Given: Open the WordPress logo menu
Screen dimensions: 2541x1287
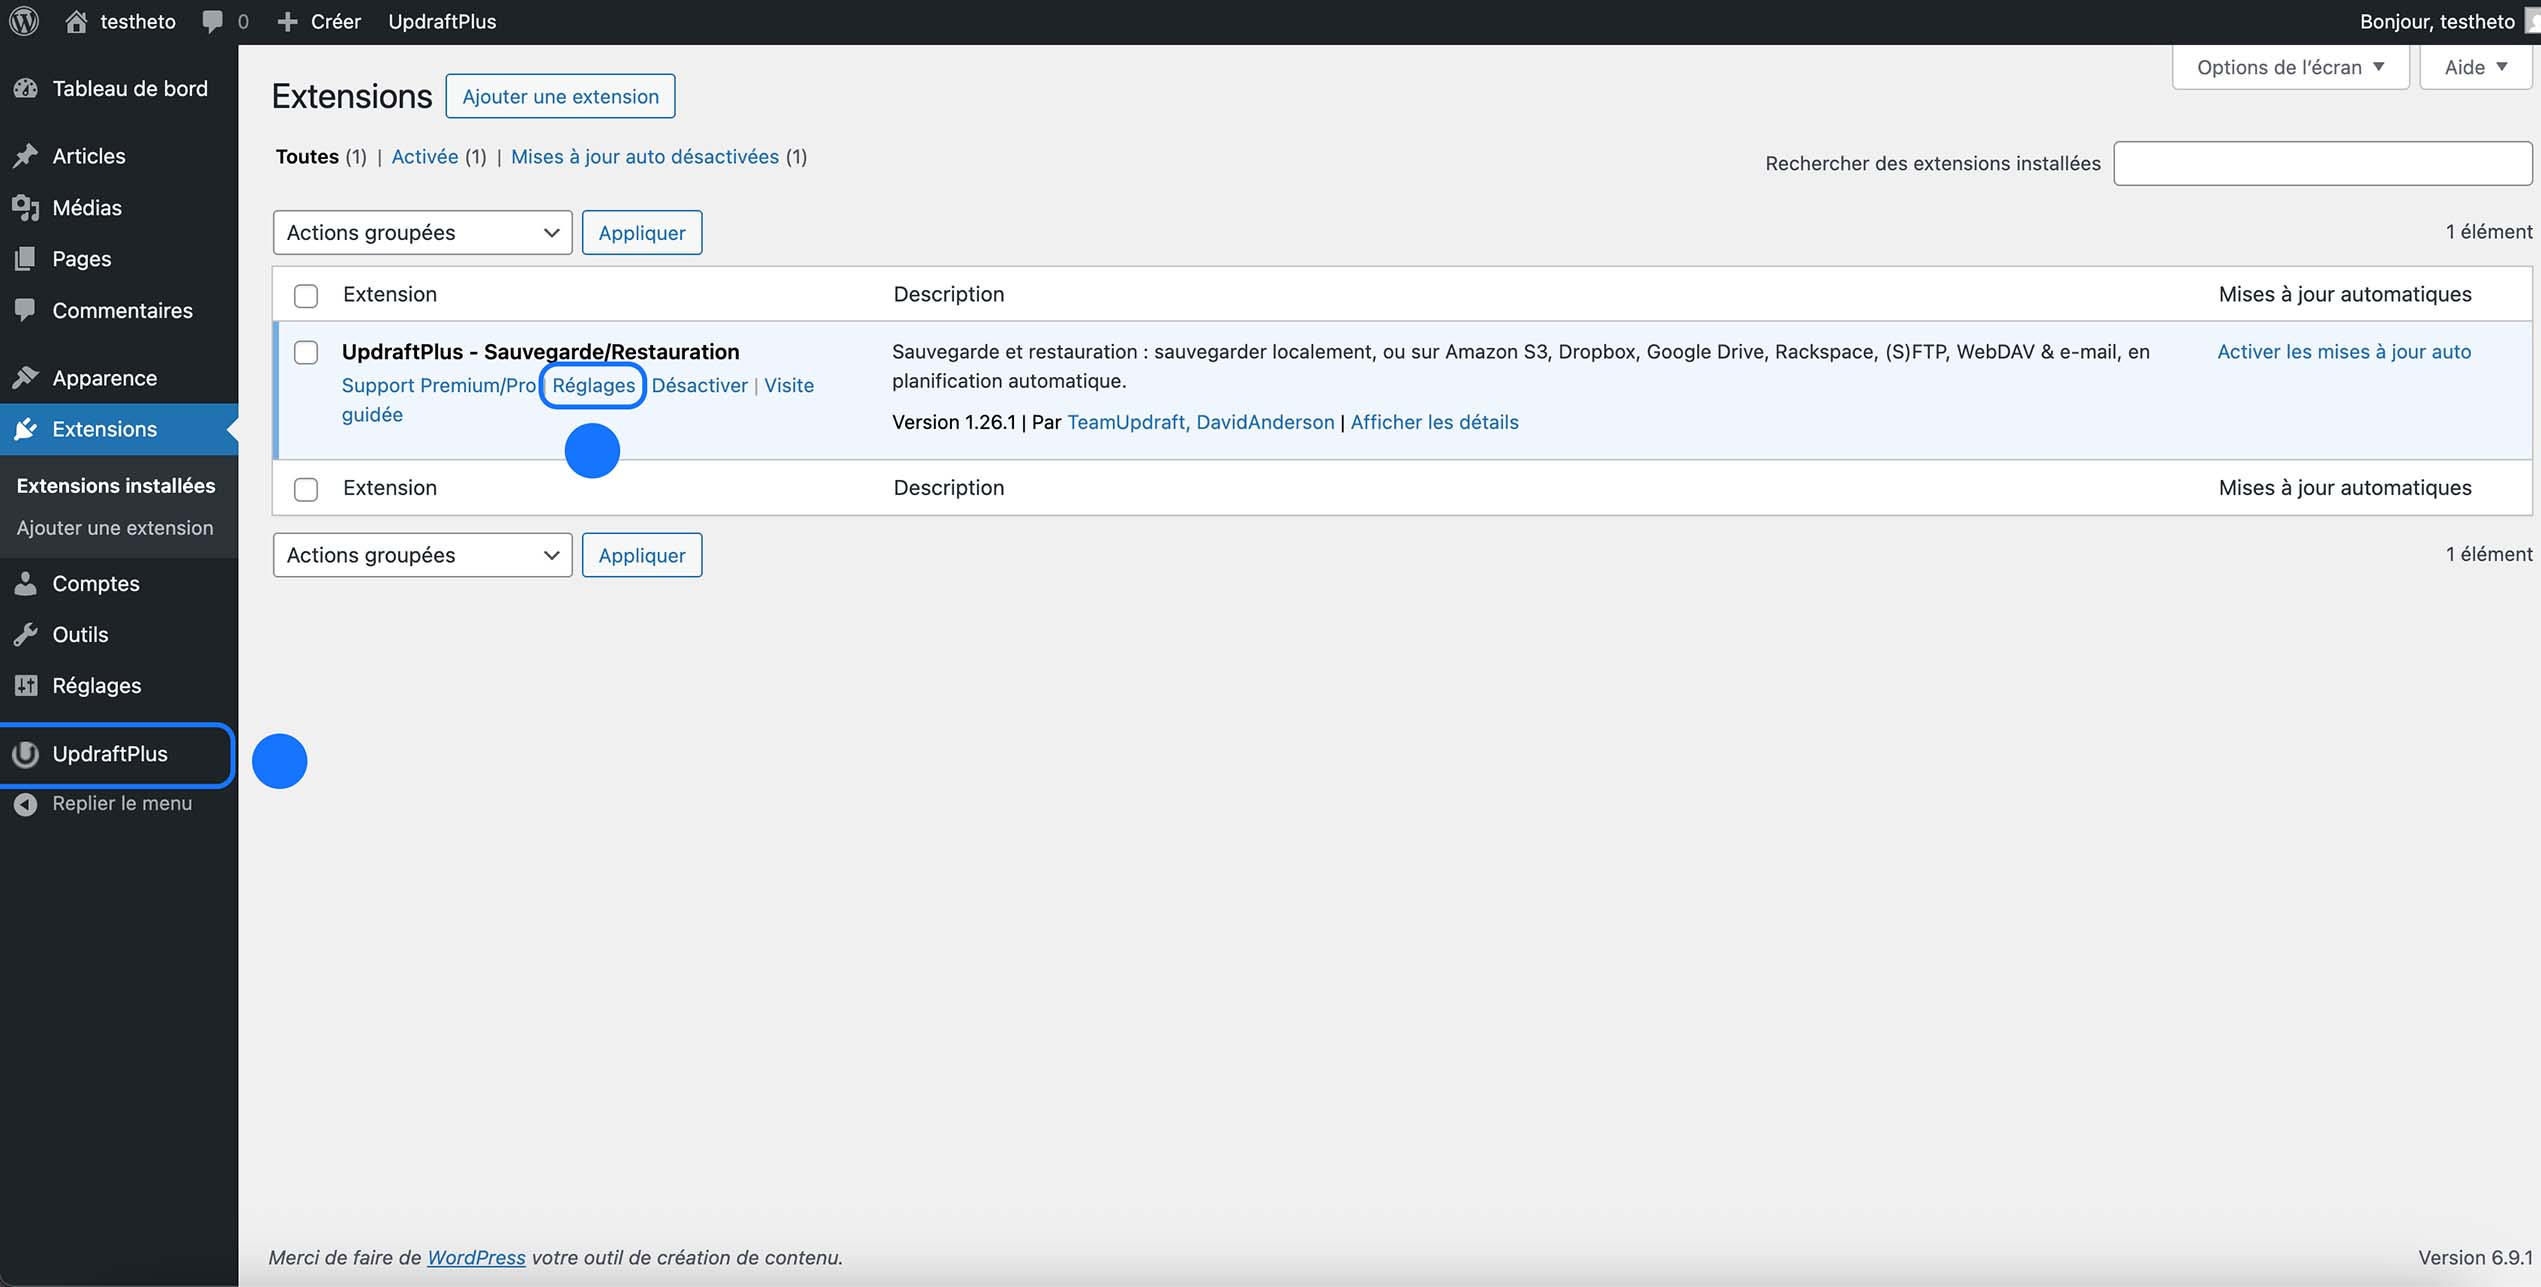Looking at the screenshot, I should [23, 20].
